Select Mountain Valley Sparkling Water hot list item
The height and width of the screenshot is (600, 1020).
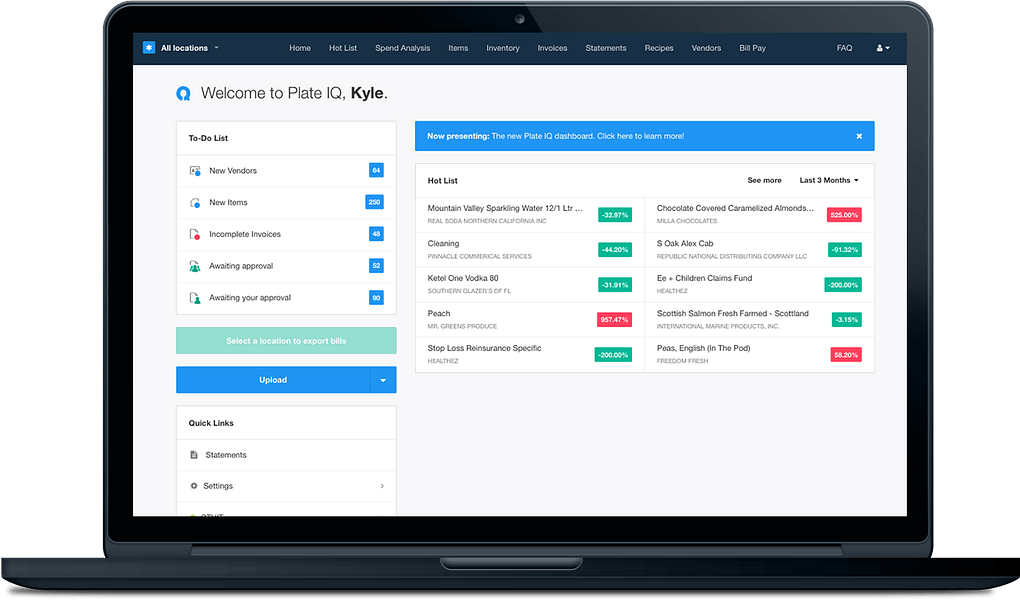(x=530, y=215)
